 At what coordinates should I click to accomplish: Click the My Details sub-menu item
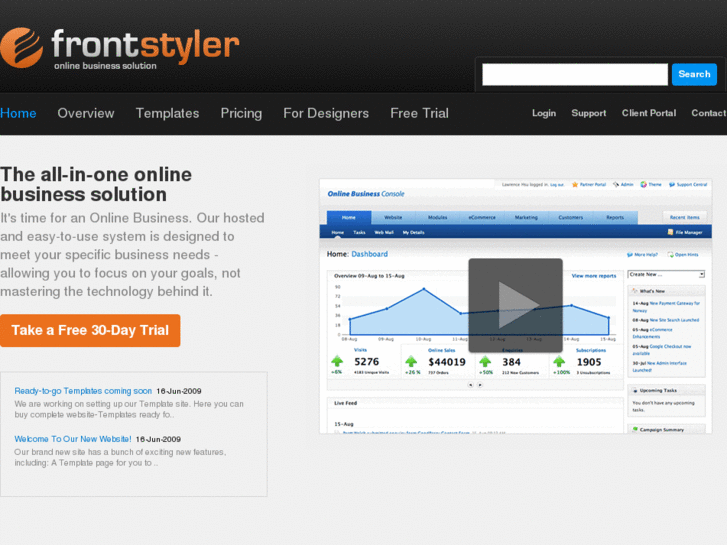(x=414, y=232)
